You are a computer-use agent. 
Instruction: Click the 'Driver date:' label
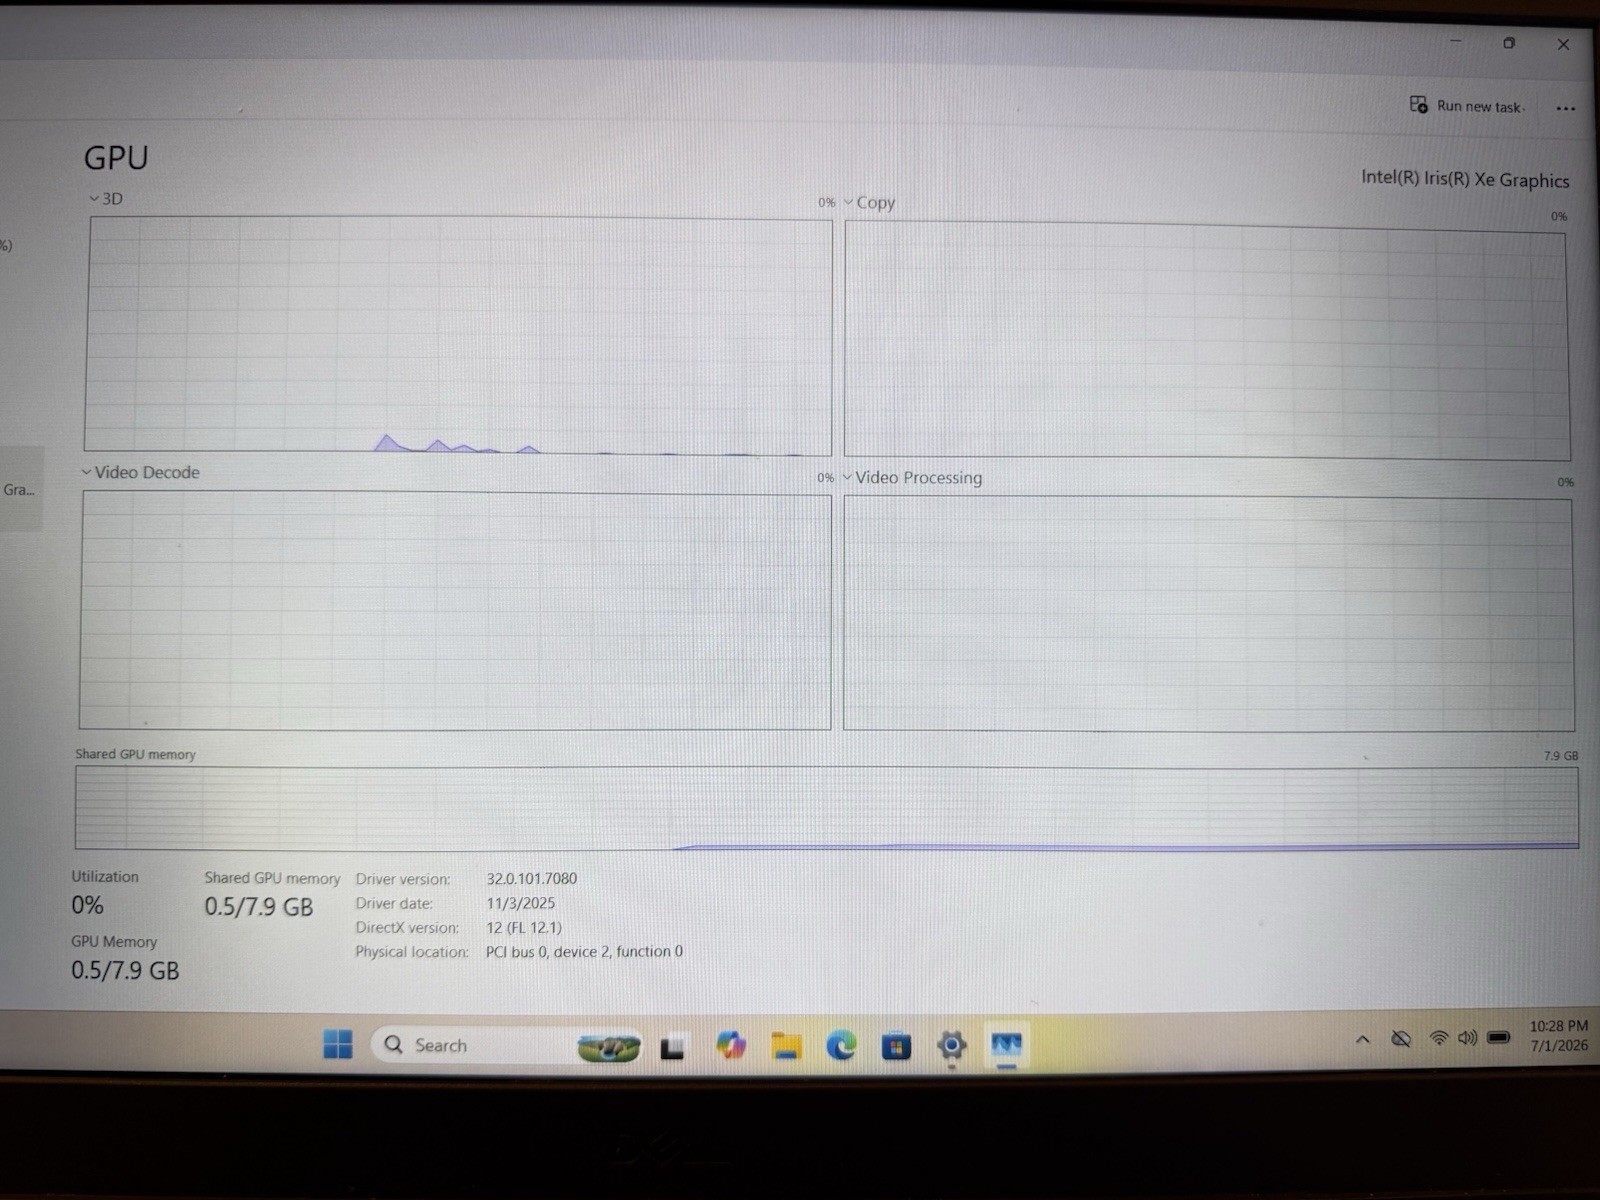pyautogui.click(x=394, y=903)
